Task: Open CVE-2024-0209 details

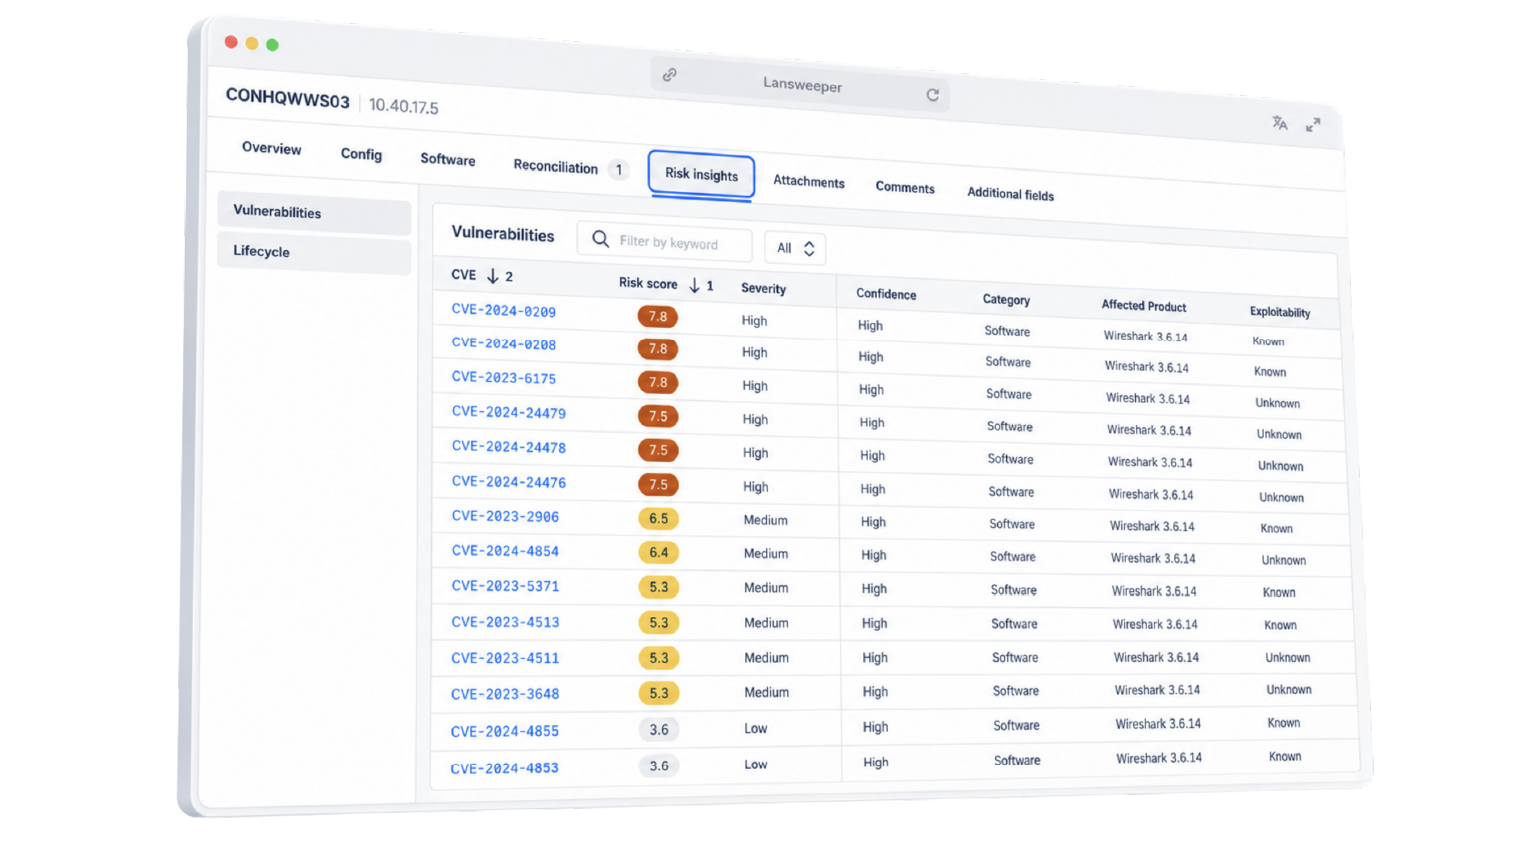Action: click(503, 311)
